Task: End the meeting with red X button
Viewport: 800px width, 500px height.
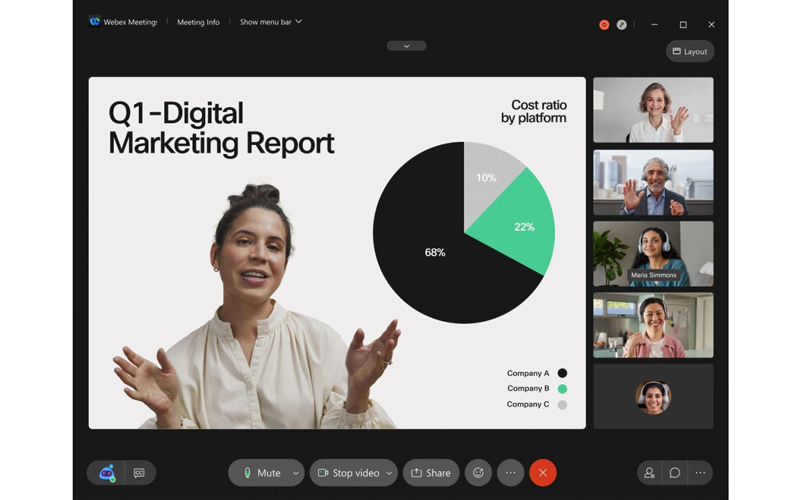Action: coord(543,473)
